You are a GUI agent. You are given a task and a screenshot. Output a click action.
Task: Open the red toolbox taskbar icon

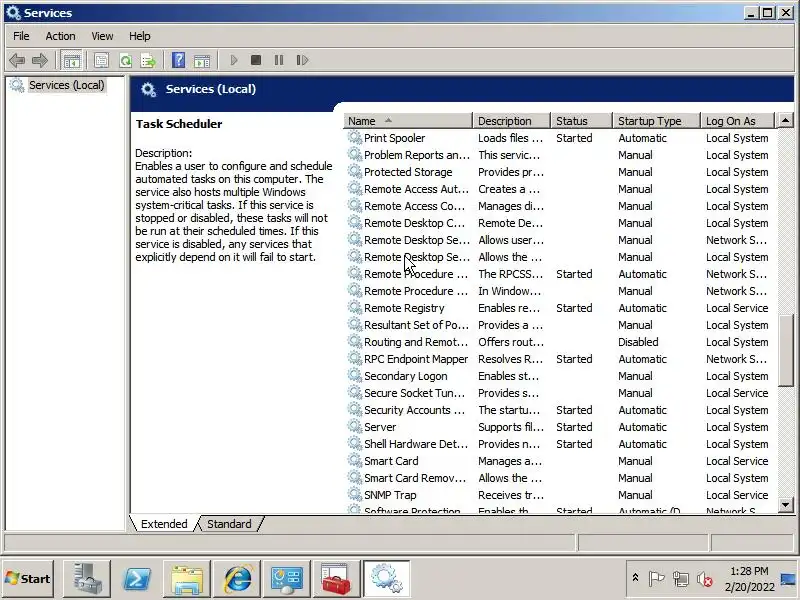pos(337,579)
